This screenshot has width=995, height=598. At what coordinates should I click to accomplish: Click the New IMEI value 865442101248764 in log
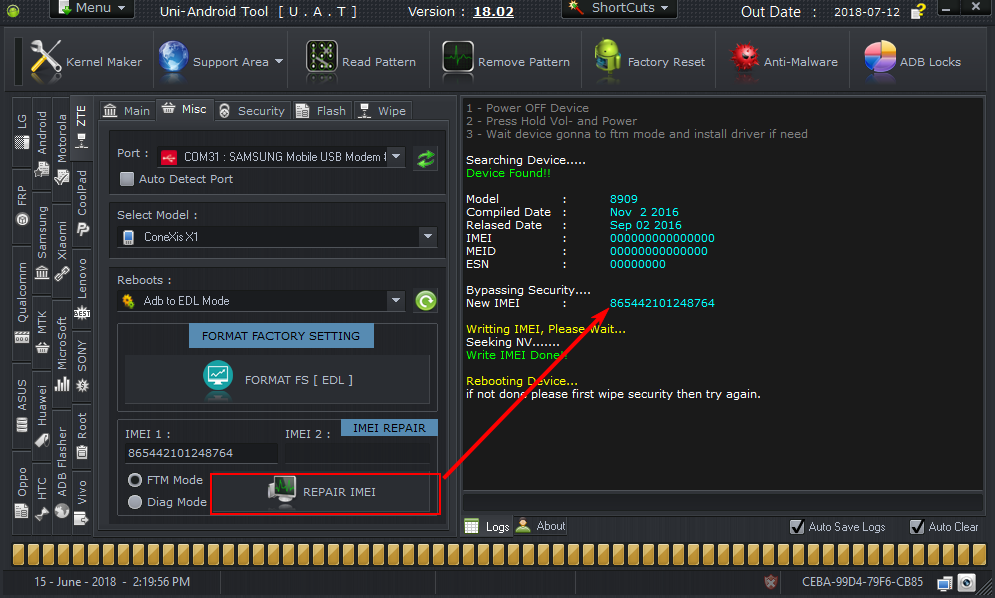(x=662, y=303)
